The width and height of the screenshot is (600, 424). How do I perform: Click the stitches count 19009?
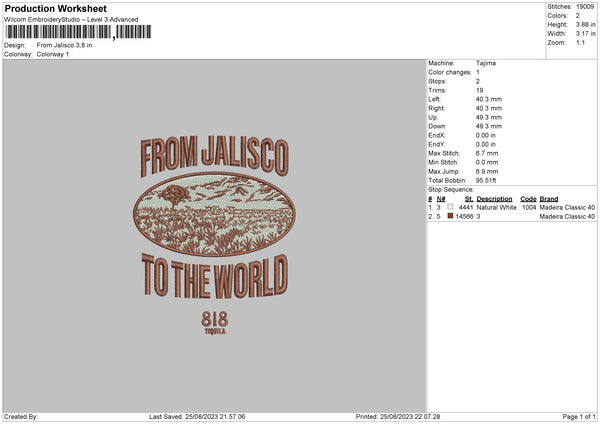[585, 7]
